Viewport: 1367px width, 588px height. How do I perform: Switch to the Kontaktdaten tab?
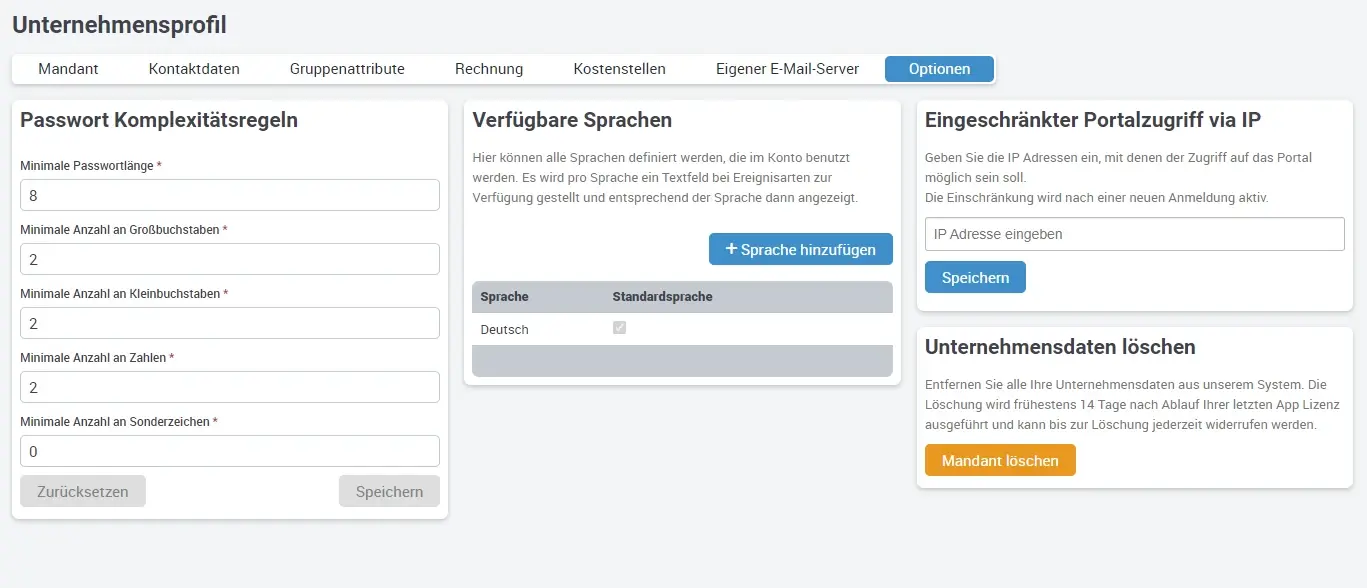tap(194, 69)
